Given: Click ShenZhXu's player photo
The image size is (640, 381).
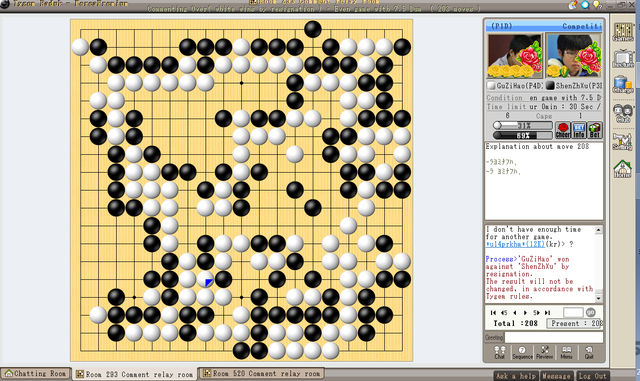Looking at the screenshot, I should (573, 56).
